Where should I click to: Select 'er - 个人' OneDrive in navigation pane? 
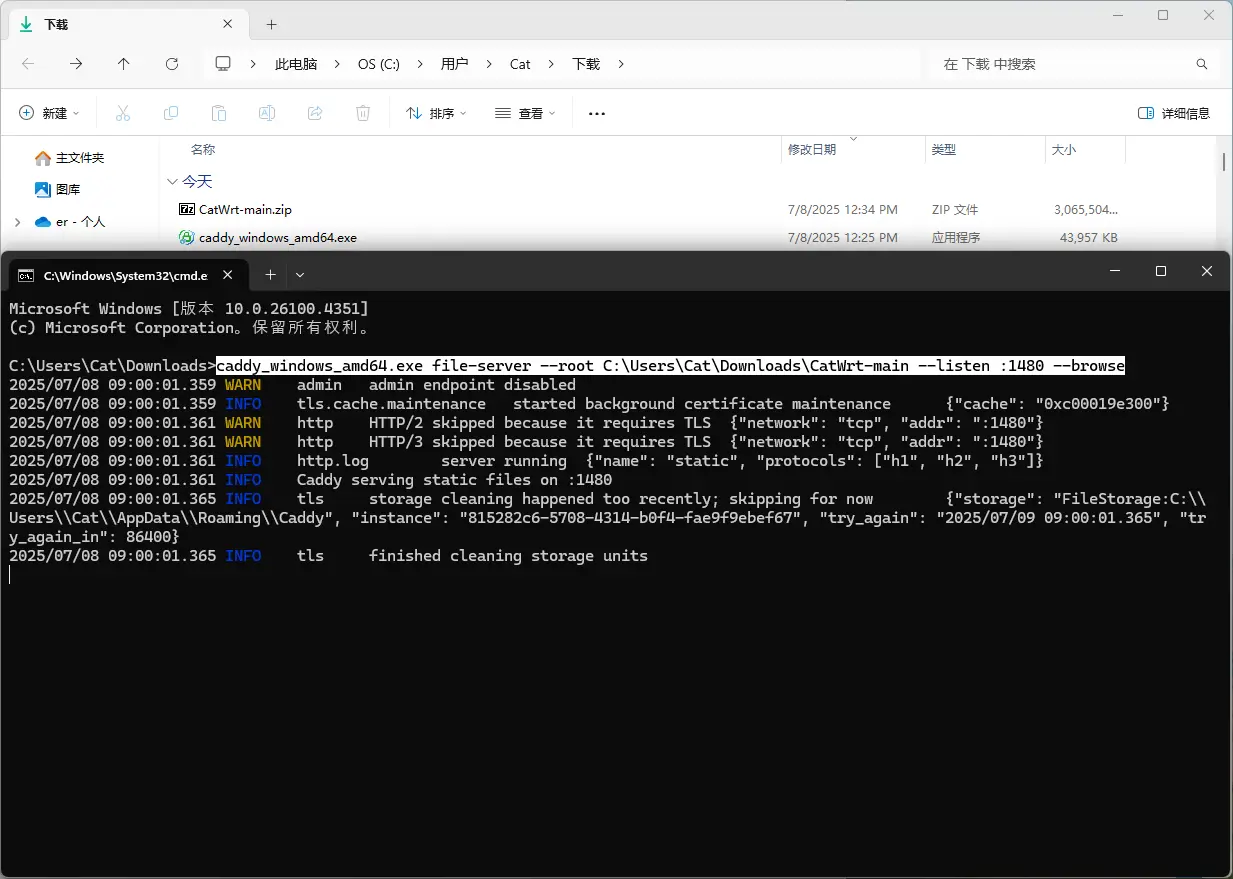pyautogui.click(x=81, y=222)
